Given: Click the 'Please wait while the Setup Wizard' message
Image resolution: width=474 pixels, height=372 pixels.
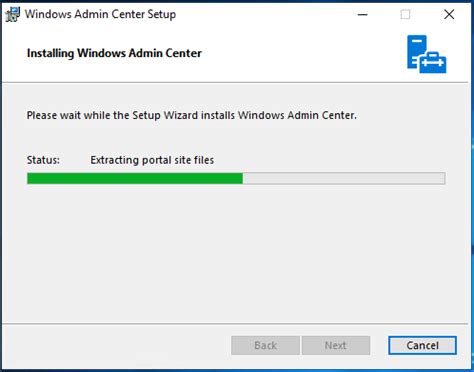Looking at the screenshot, I should (192, 115).
